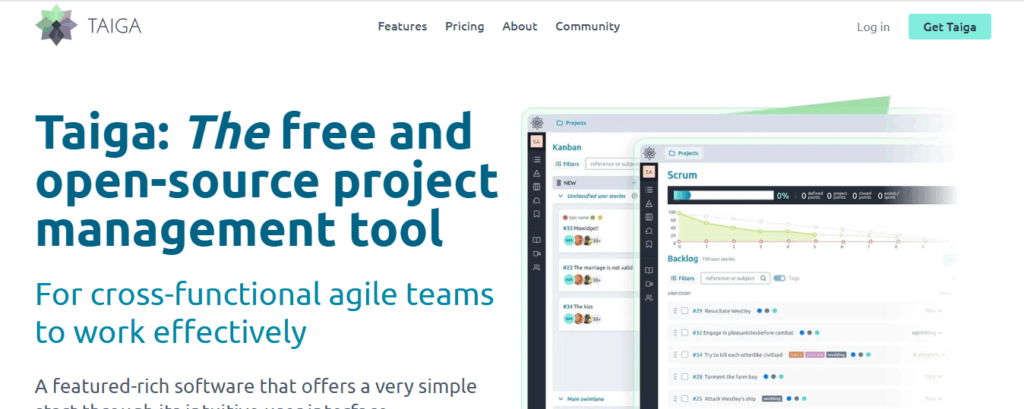The image size is (1024, 409).
Task: Open team members icon in Kanban window sidebar
Action: tap(536, 267)
